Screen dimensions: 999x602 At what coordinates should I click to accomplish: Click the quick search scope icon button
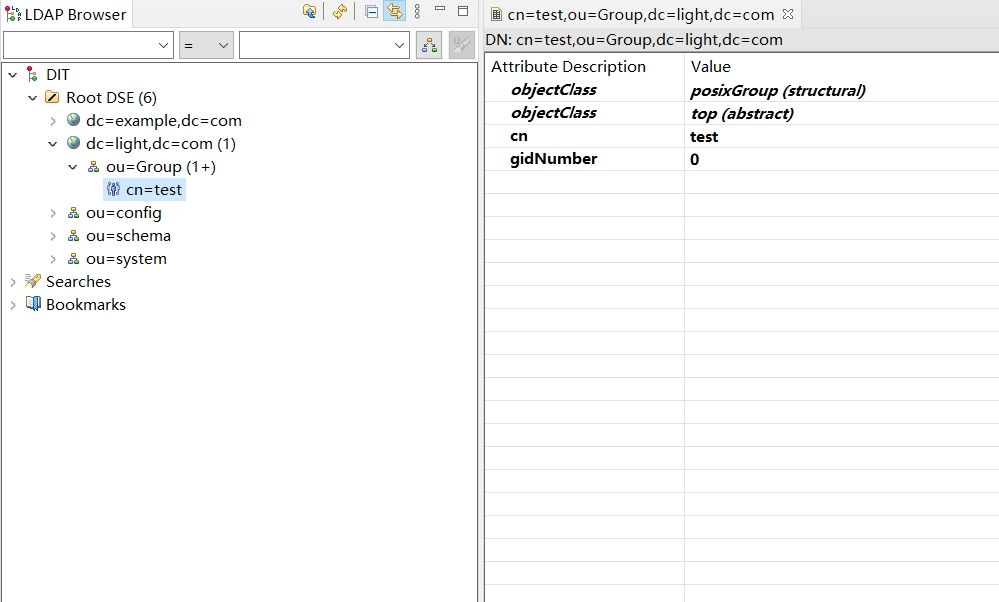(x=429, y=45)
